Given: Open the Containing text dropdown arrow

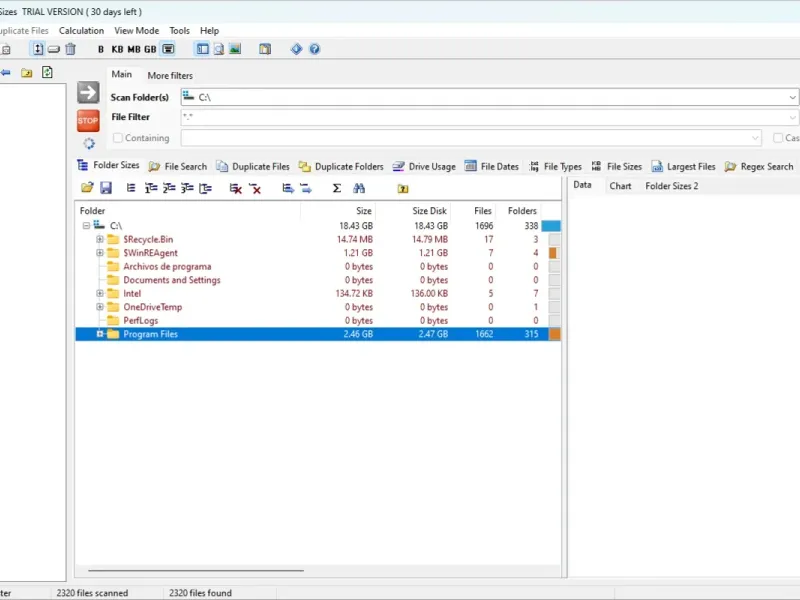Looking at the screenshot, I should pyautogui.click(x=755, y=138).
